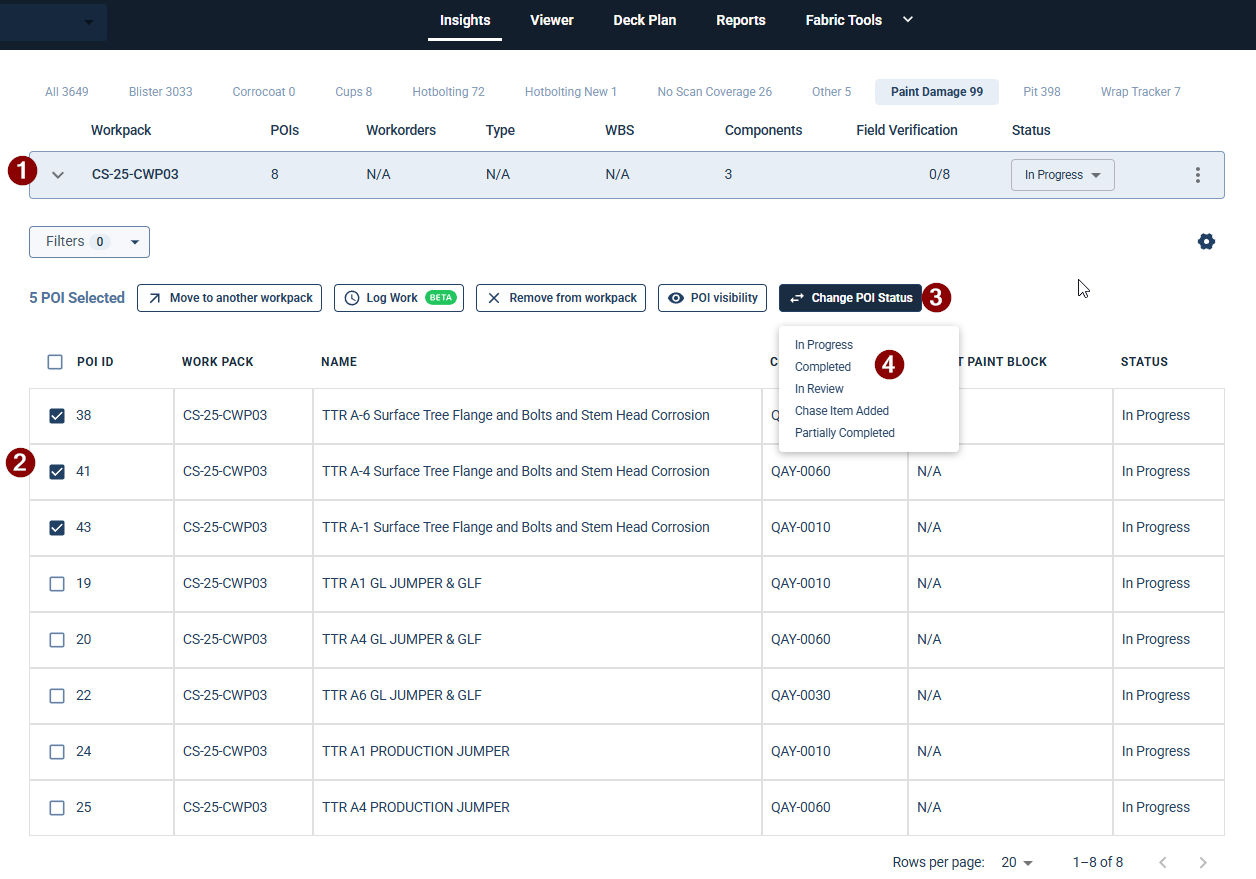Viewport: 1256px width, 879px height.
Task: Select the Pit 398 category tab
Action: [x=1041, y=92]
